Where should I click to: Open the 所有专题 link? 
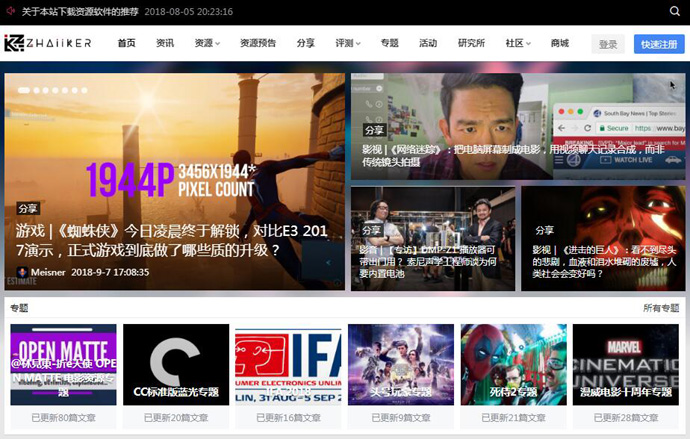[x=661, y=308]
